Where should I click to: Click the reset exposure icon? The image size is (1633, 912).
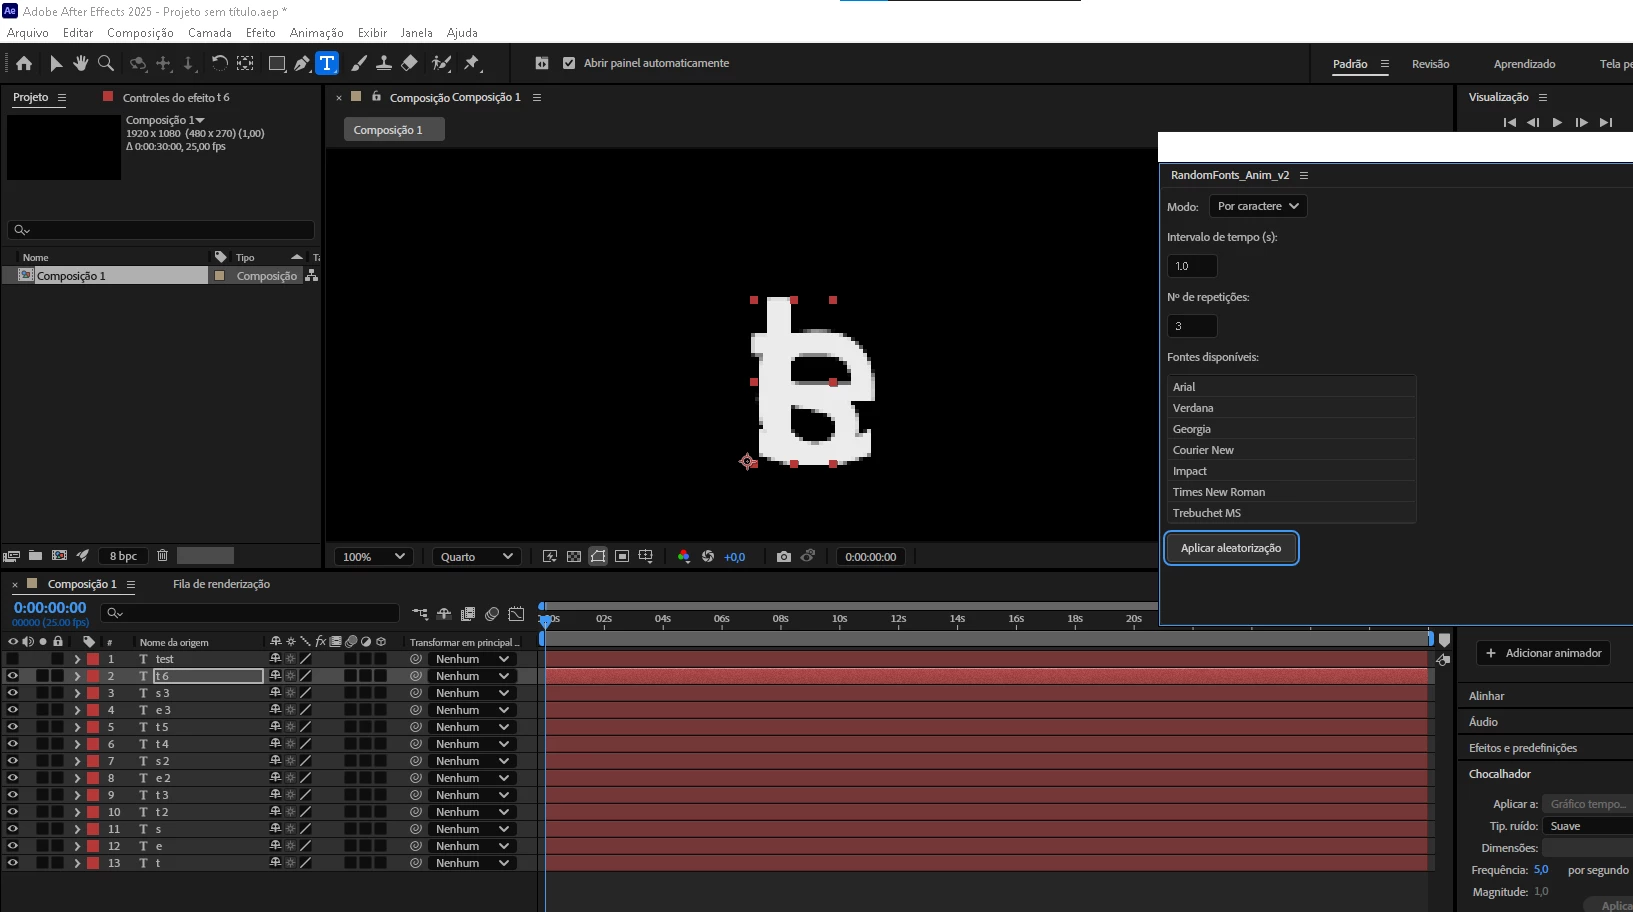[708, 556]
